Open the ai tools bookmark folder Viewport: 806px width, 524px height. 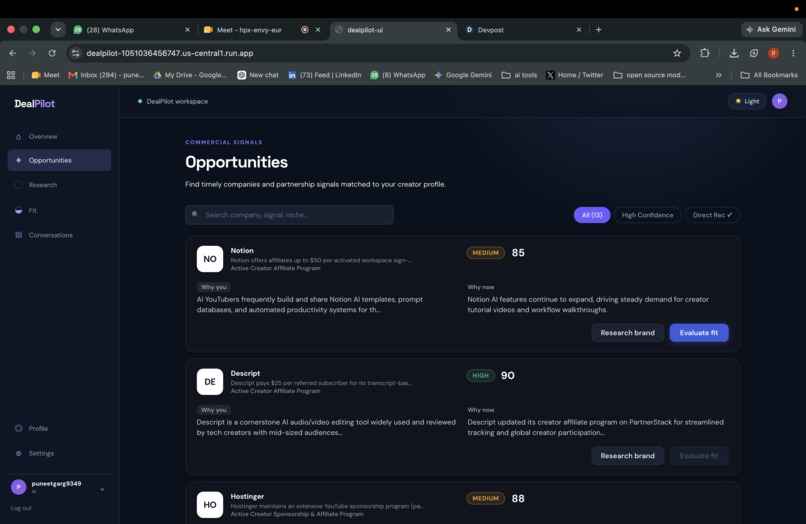tap(519, 75)
